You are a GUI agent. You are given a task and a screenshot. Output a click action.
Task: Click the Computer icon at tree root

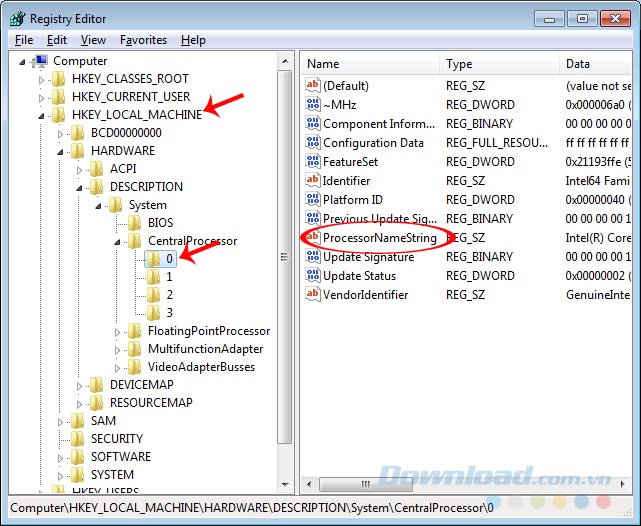coord(41,61)
